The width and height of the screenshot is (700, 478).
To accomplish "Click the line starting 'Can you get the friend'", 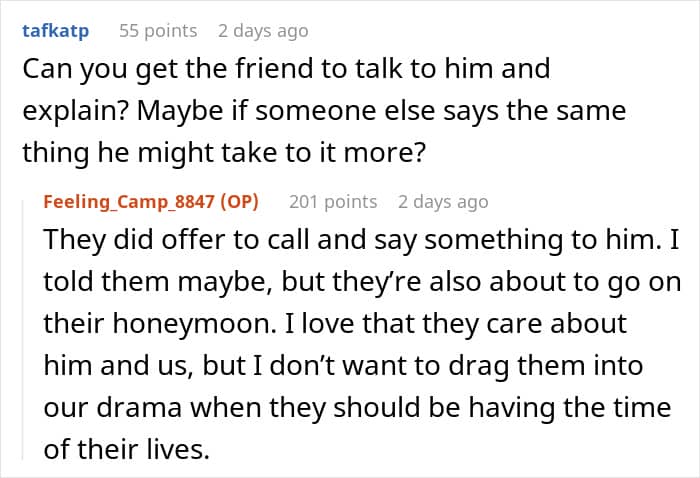I will click(286, 69).
